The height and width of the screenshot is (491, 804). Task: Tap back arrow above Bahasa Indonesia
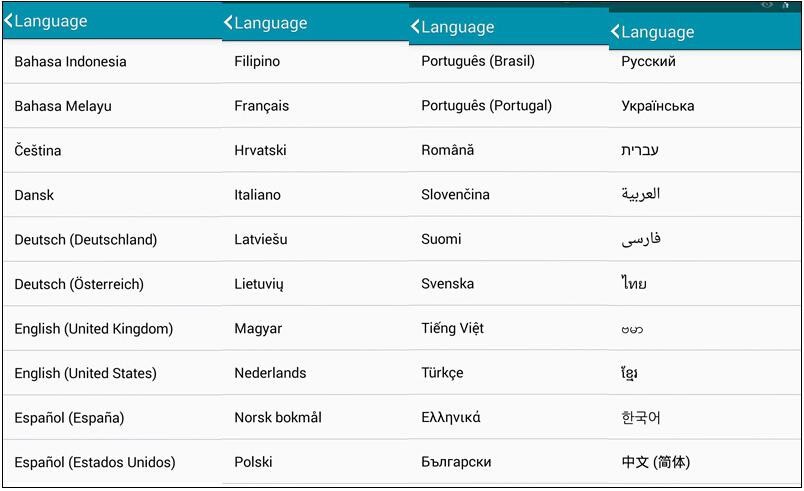[x=10, y=20]
